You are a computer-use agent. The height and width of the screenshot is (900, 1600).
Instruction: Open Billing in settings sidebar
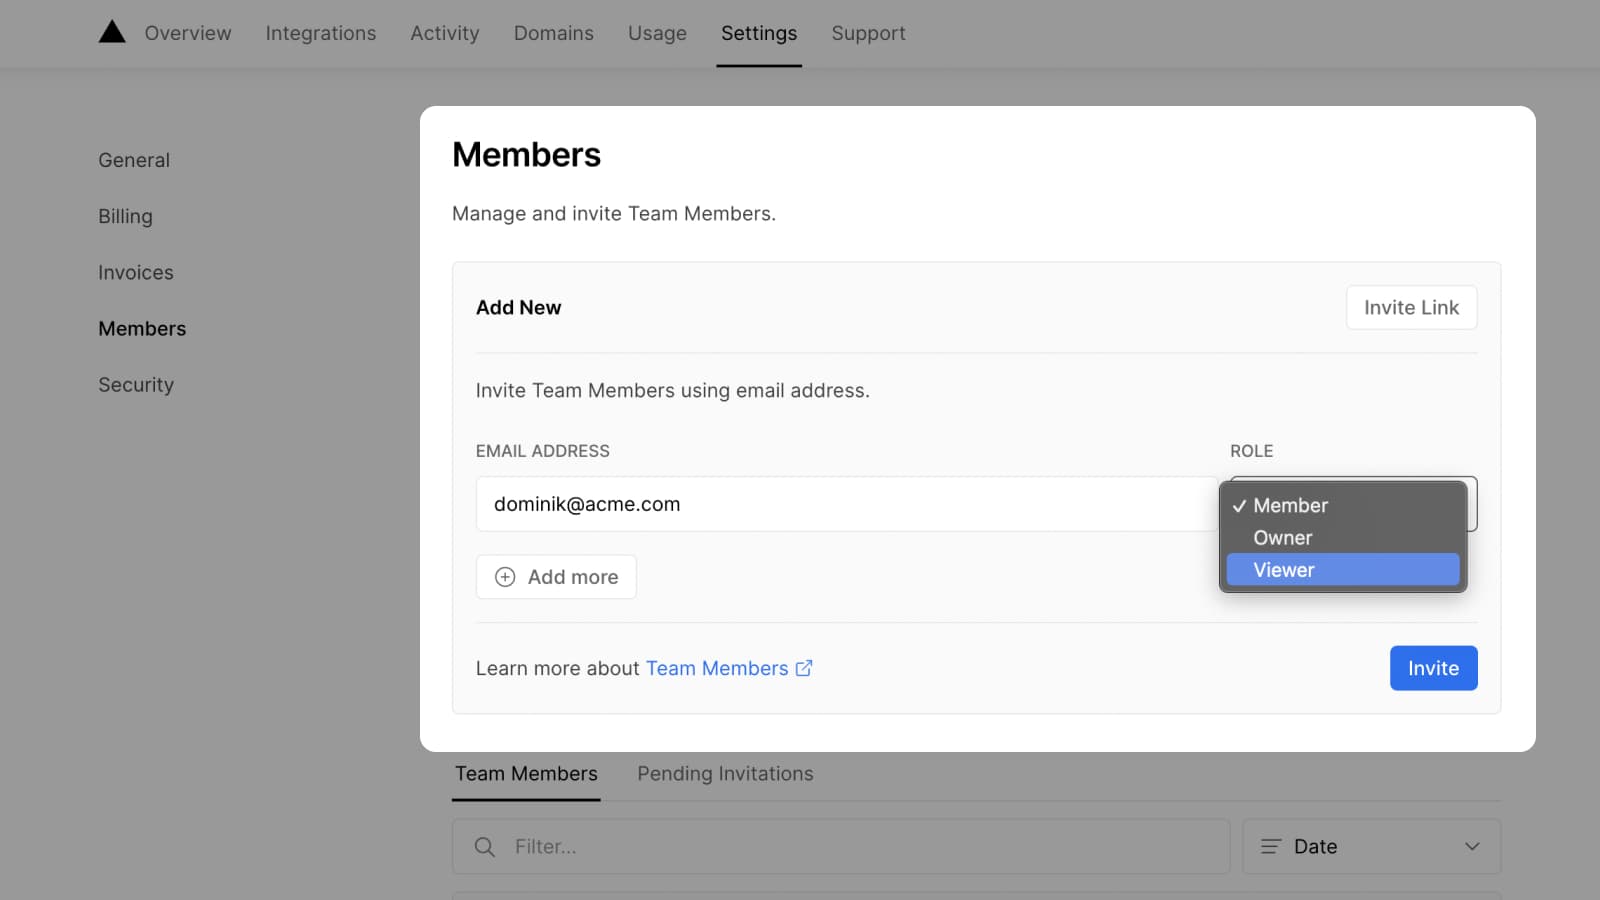[x=125, y=217]
